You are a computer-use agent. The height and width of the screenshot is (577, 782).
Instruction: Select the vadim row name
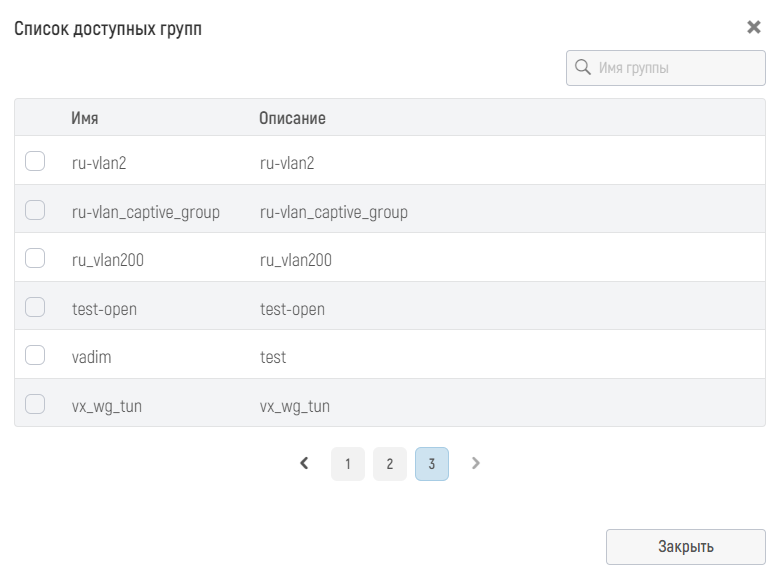point(91,357)
